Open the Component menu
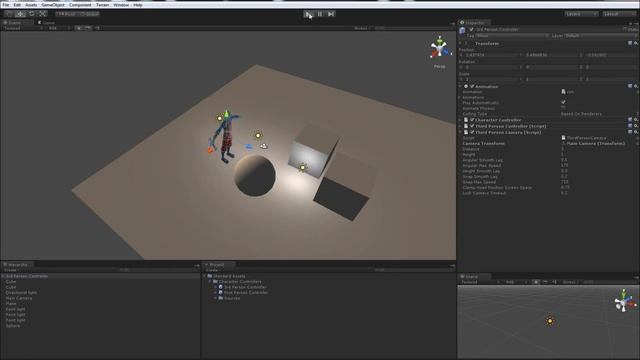Viewport: 640px width, 360px height. click(80, 5)
